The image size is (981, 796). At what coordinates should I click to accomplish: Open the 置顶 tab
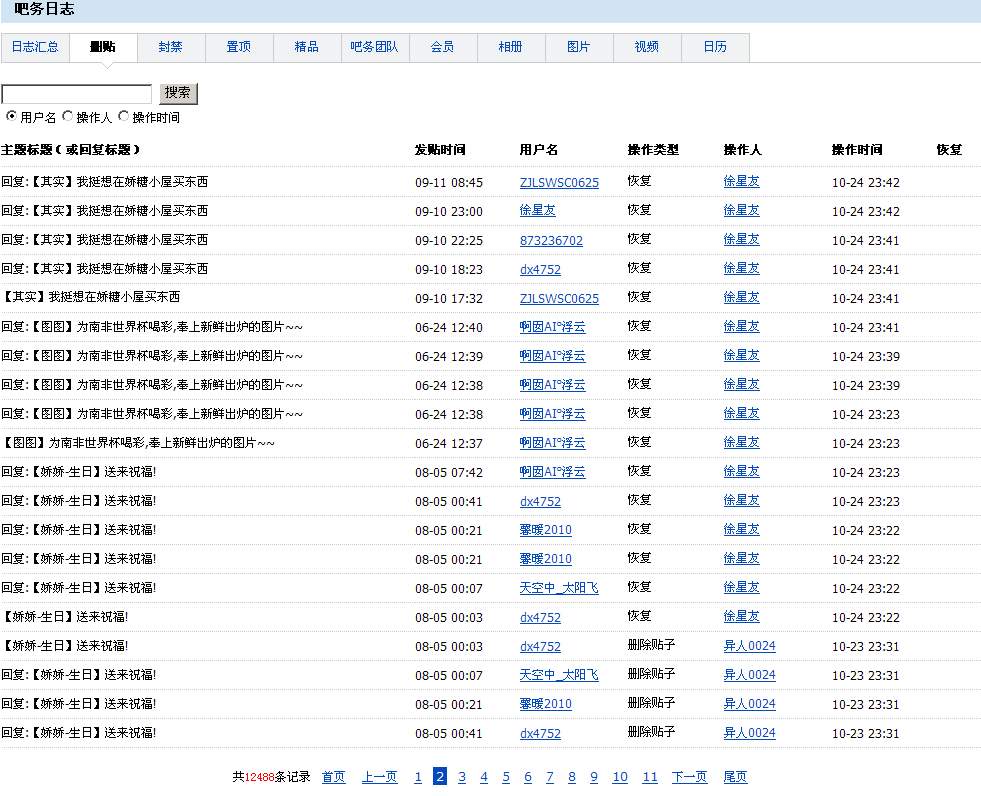[238, 47]
